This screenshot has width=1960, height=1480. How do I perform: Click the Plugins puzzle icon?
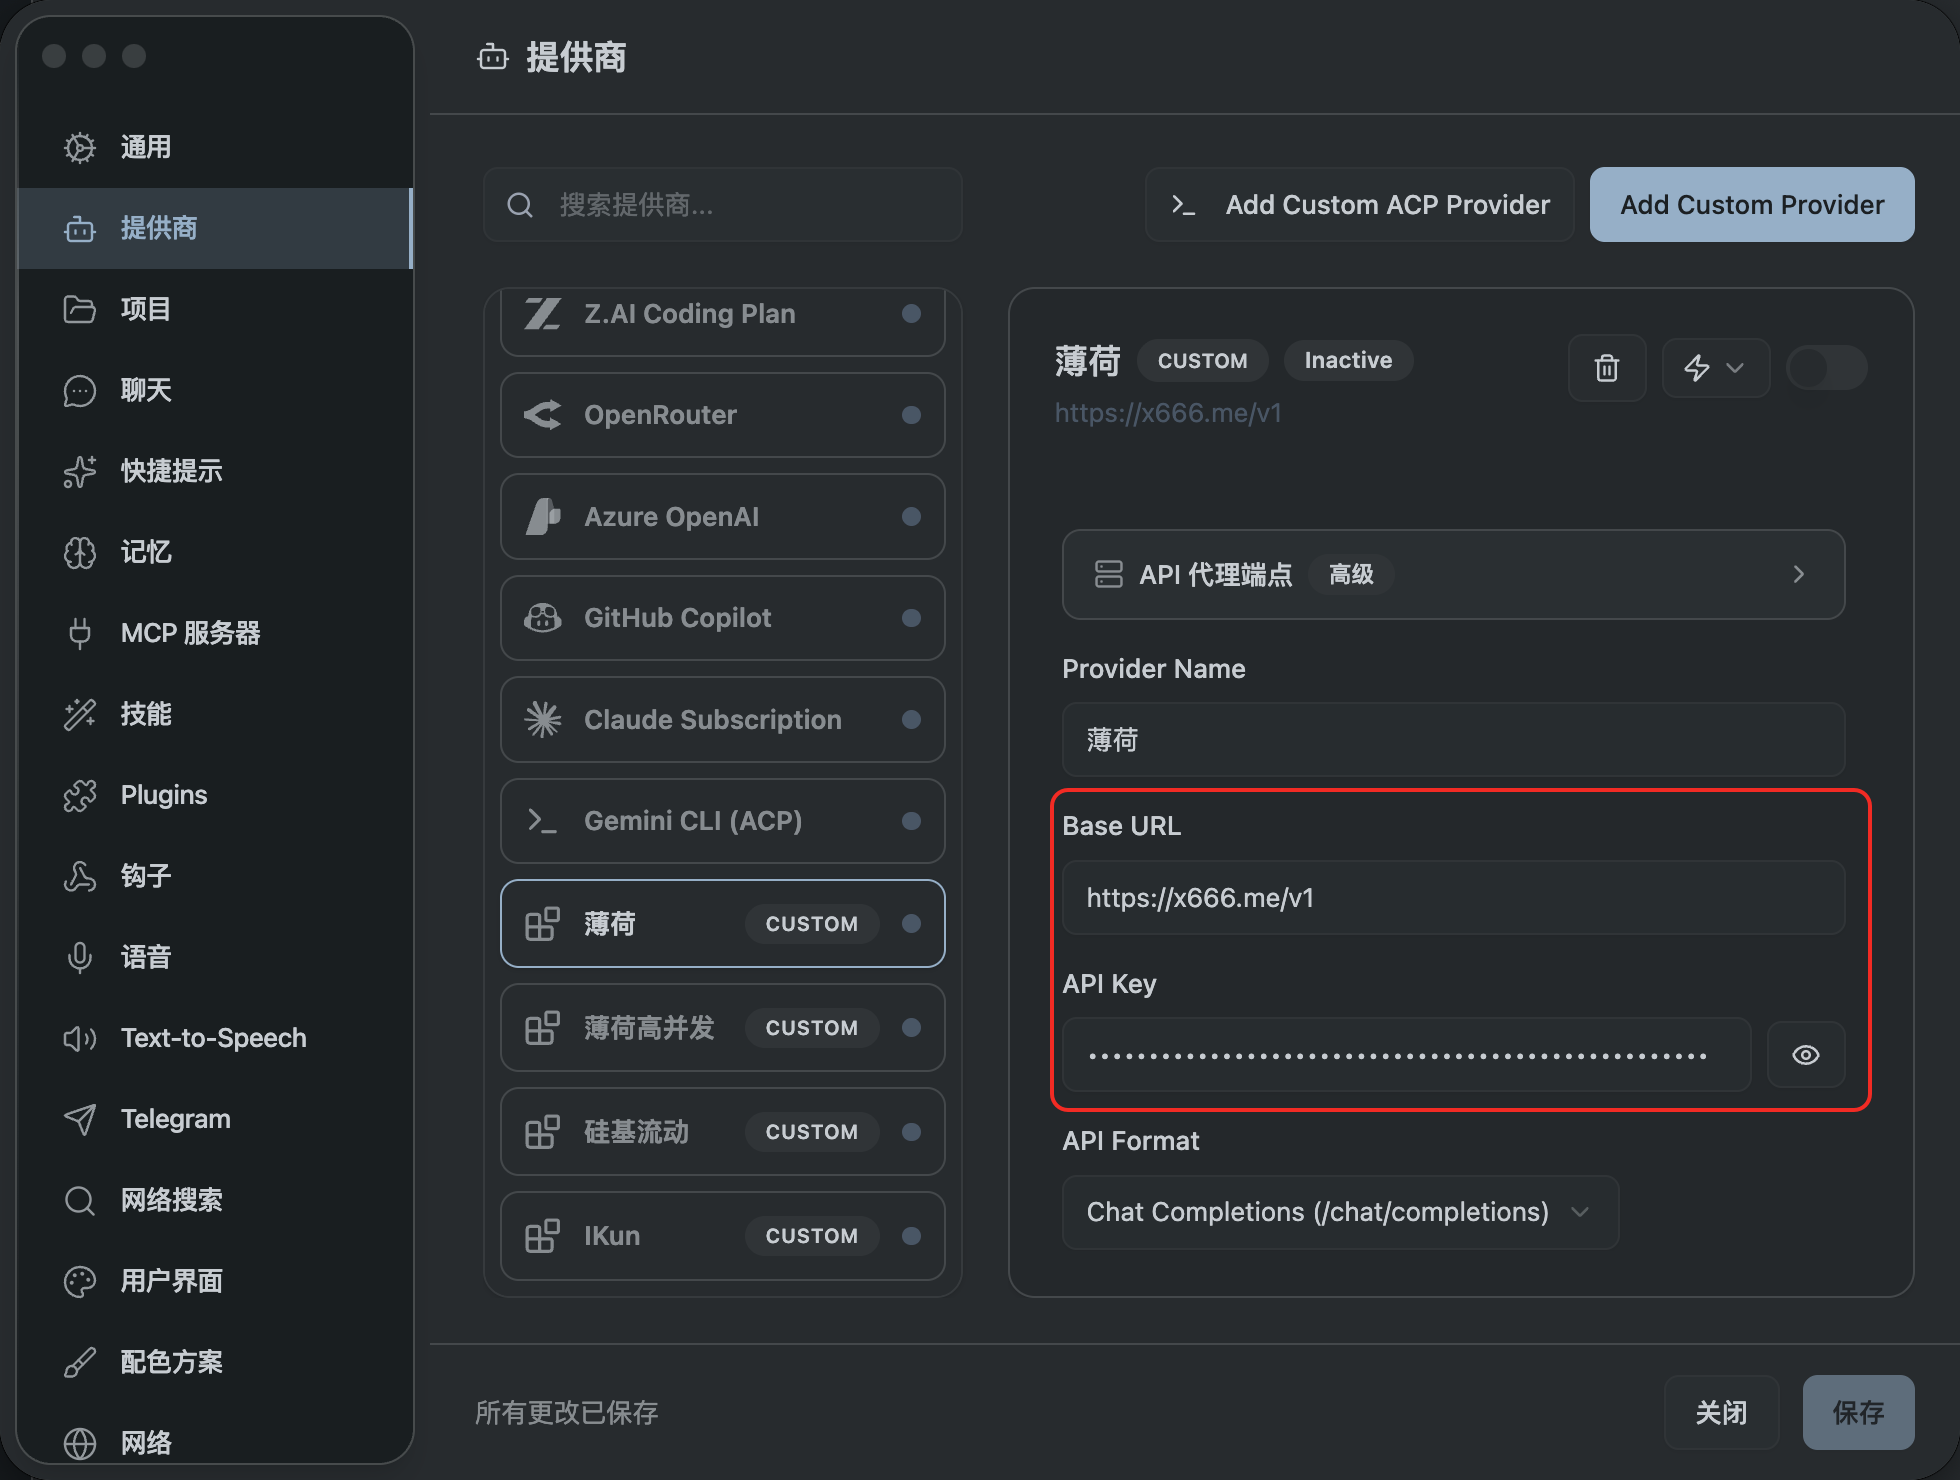coord(80,795)
